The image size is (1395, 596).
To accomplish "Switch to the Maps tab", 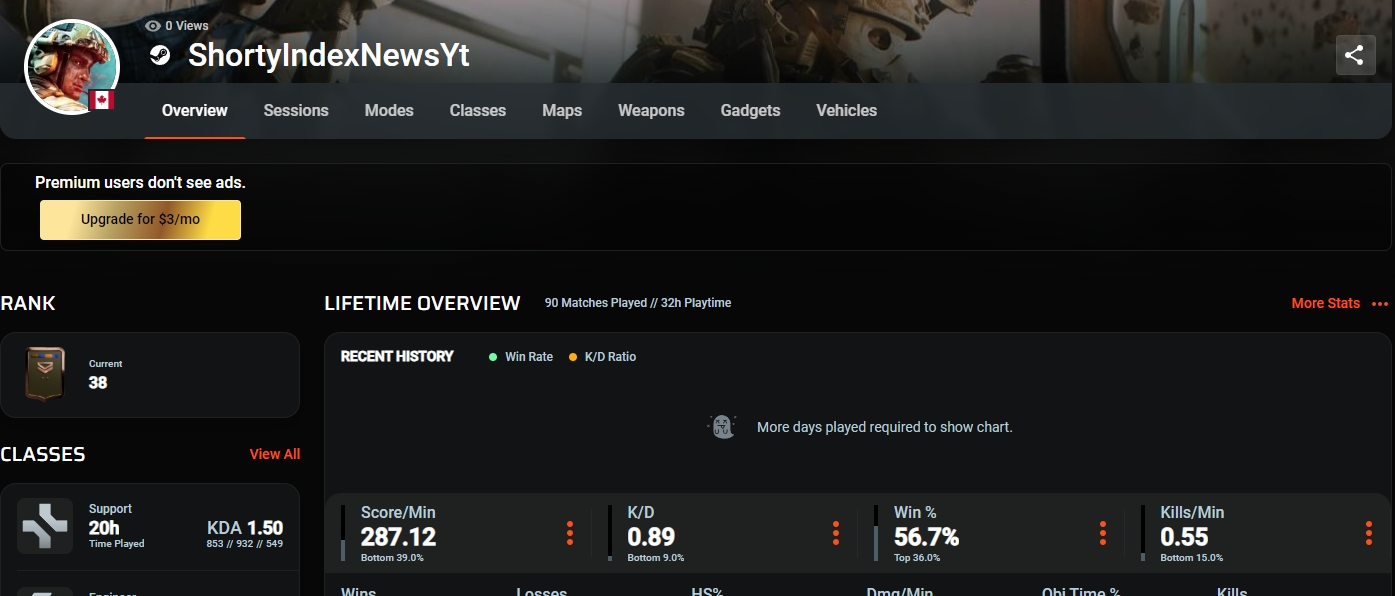I will 562,110.
